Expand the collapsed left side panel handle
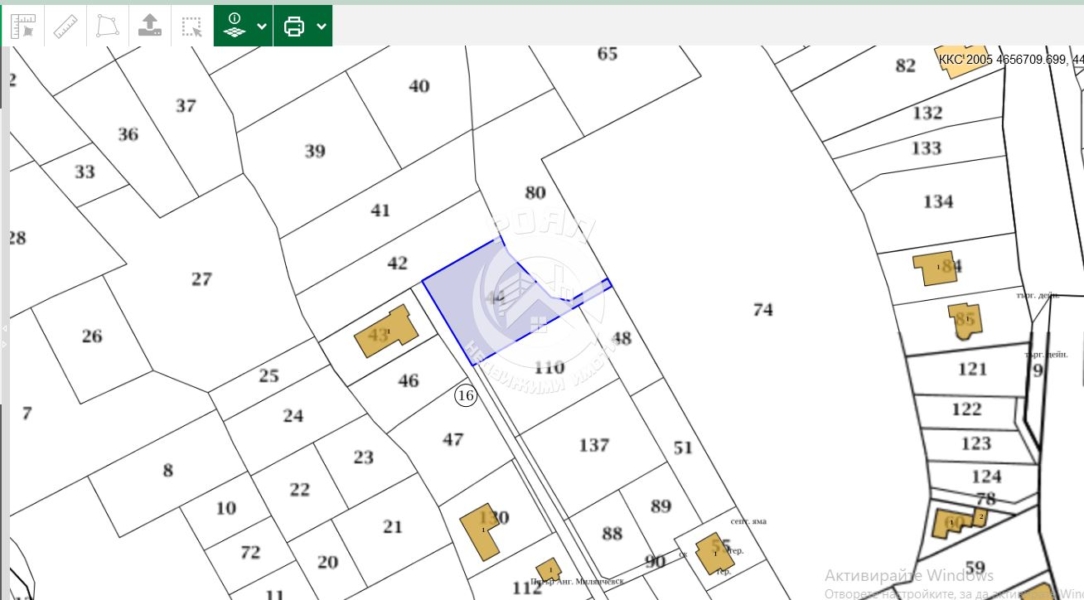This screenshot has width=1084, height=600. 4,335
